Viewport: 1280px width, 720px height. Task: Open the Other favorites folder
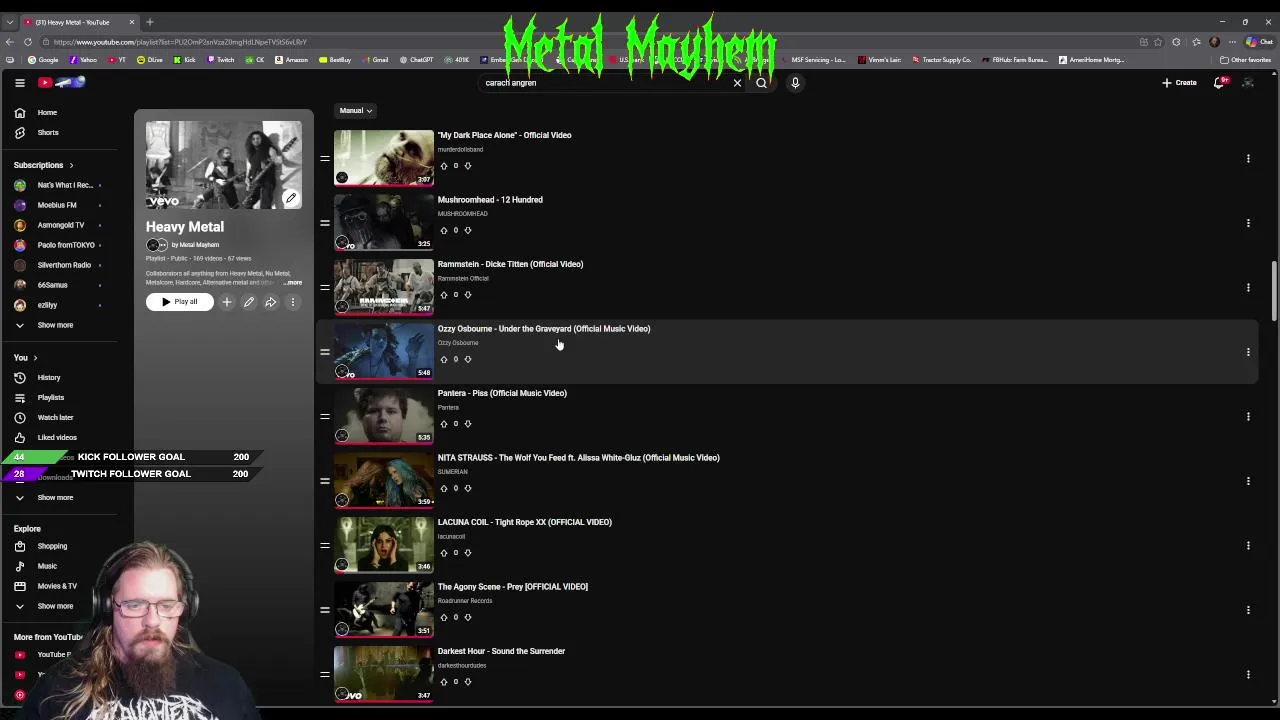1245,60
